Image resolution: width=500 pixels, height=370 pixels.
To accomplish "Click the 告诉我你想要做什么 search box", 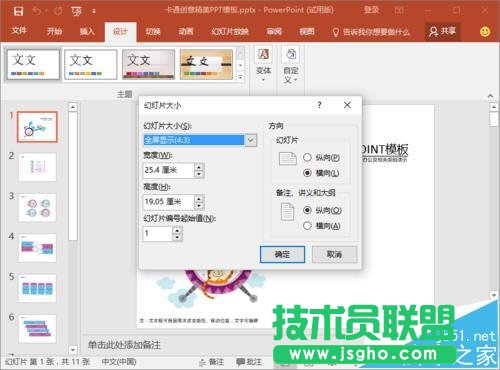I will click(x=372, y=32).
